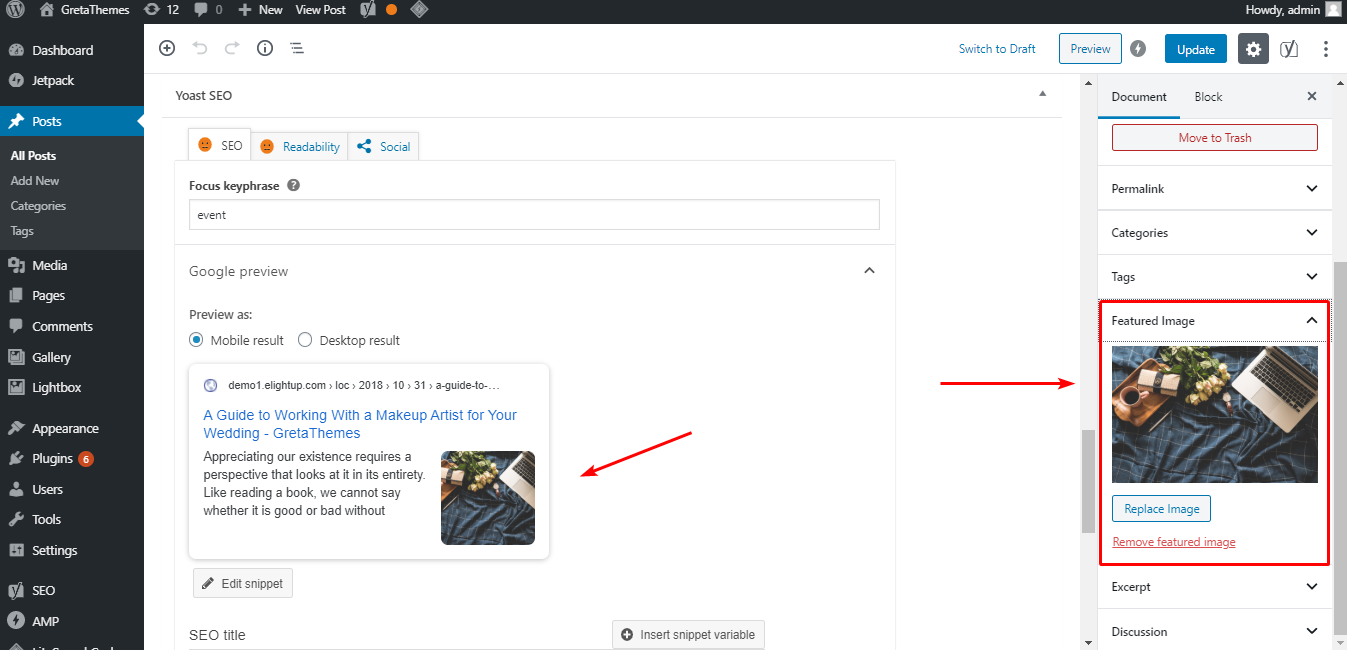Viewport: 1347px width, 650px height.
Task: Open block navigation list icon
Action: click(x=297, y=48)
